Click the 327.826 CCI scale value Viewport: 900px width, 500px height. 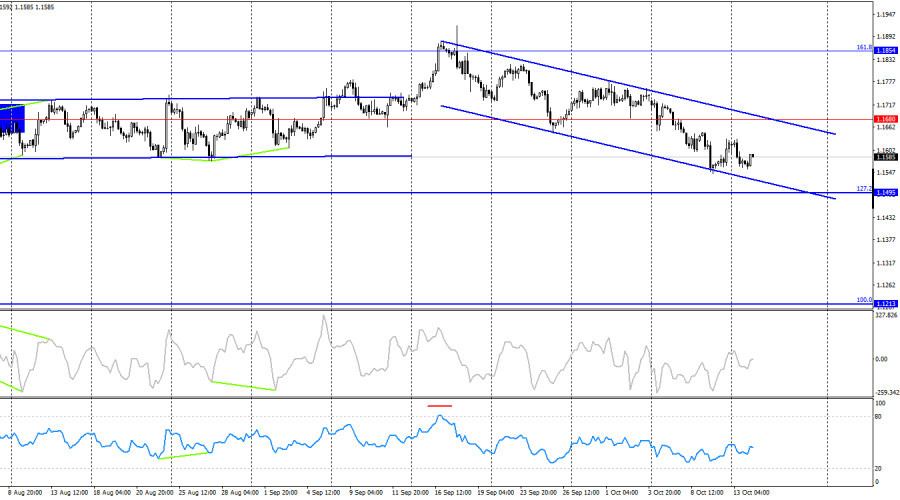click(x=886, y=315)
